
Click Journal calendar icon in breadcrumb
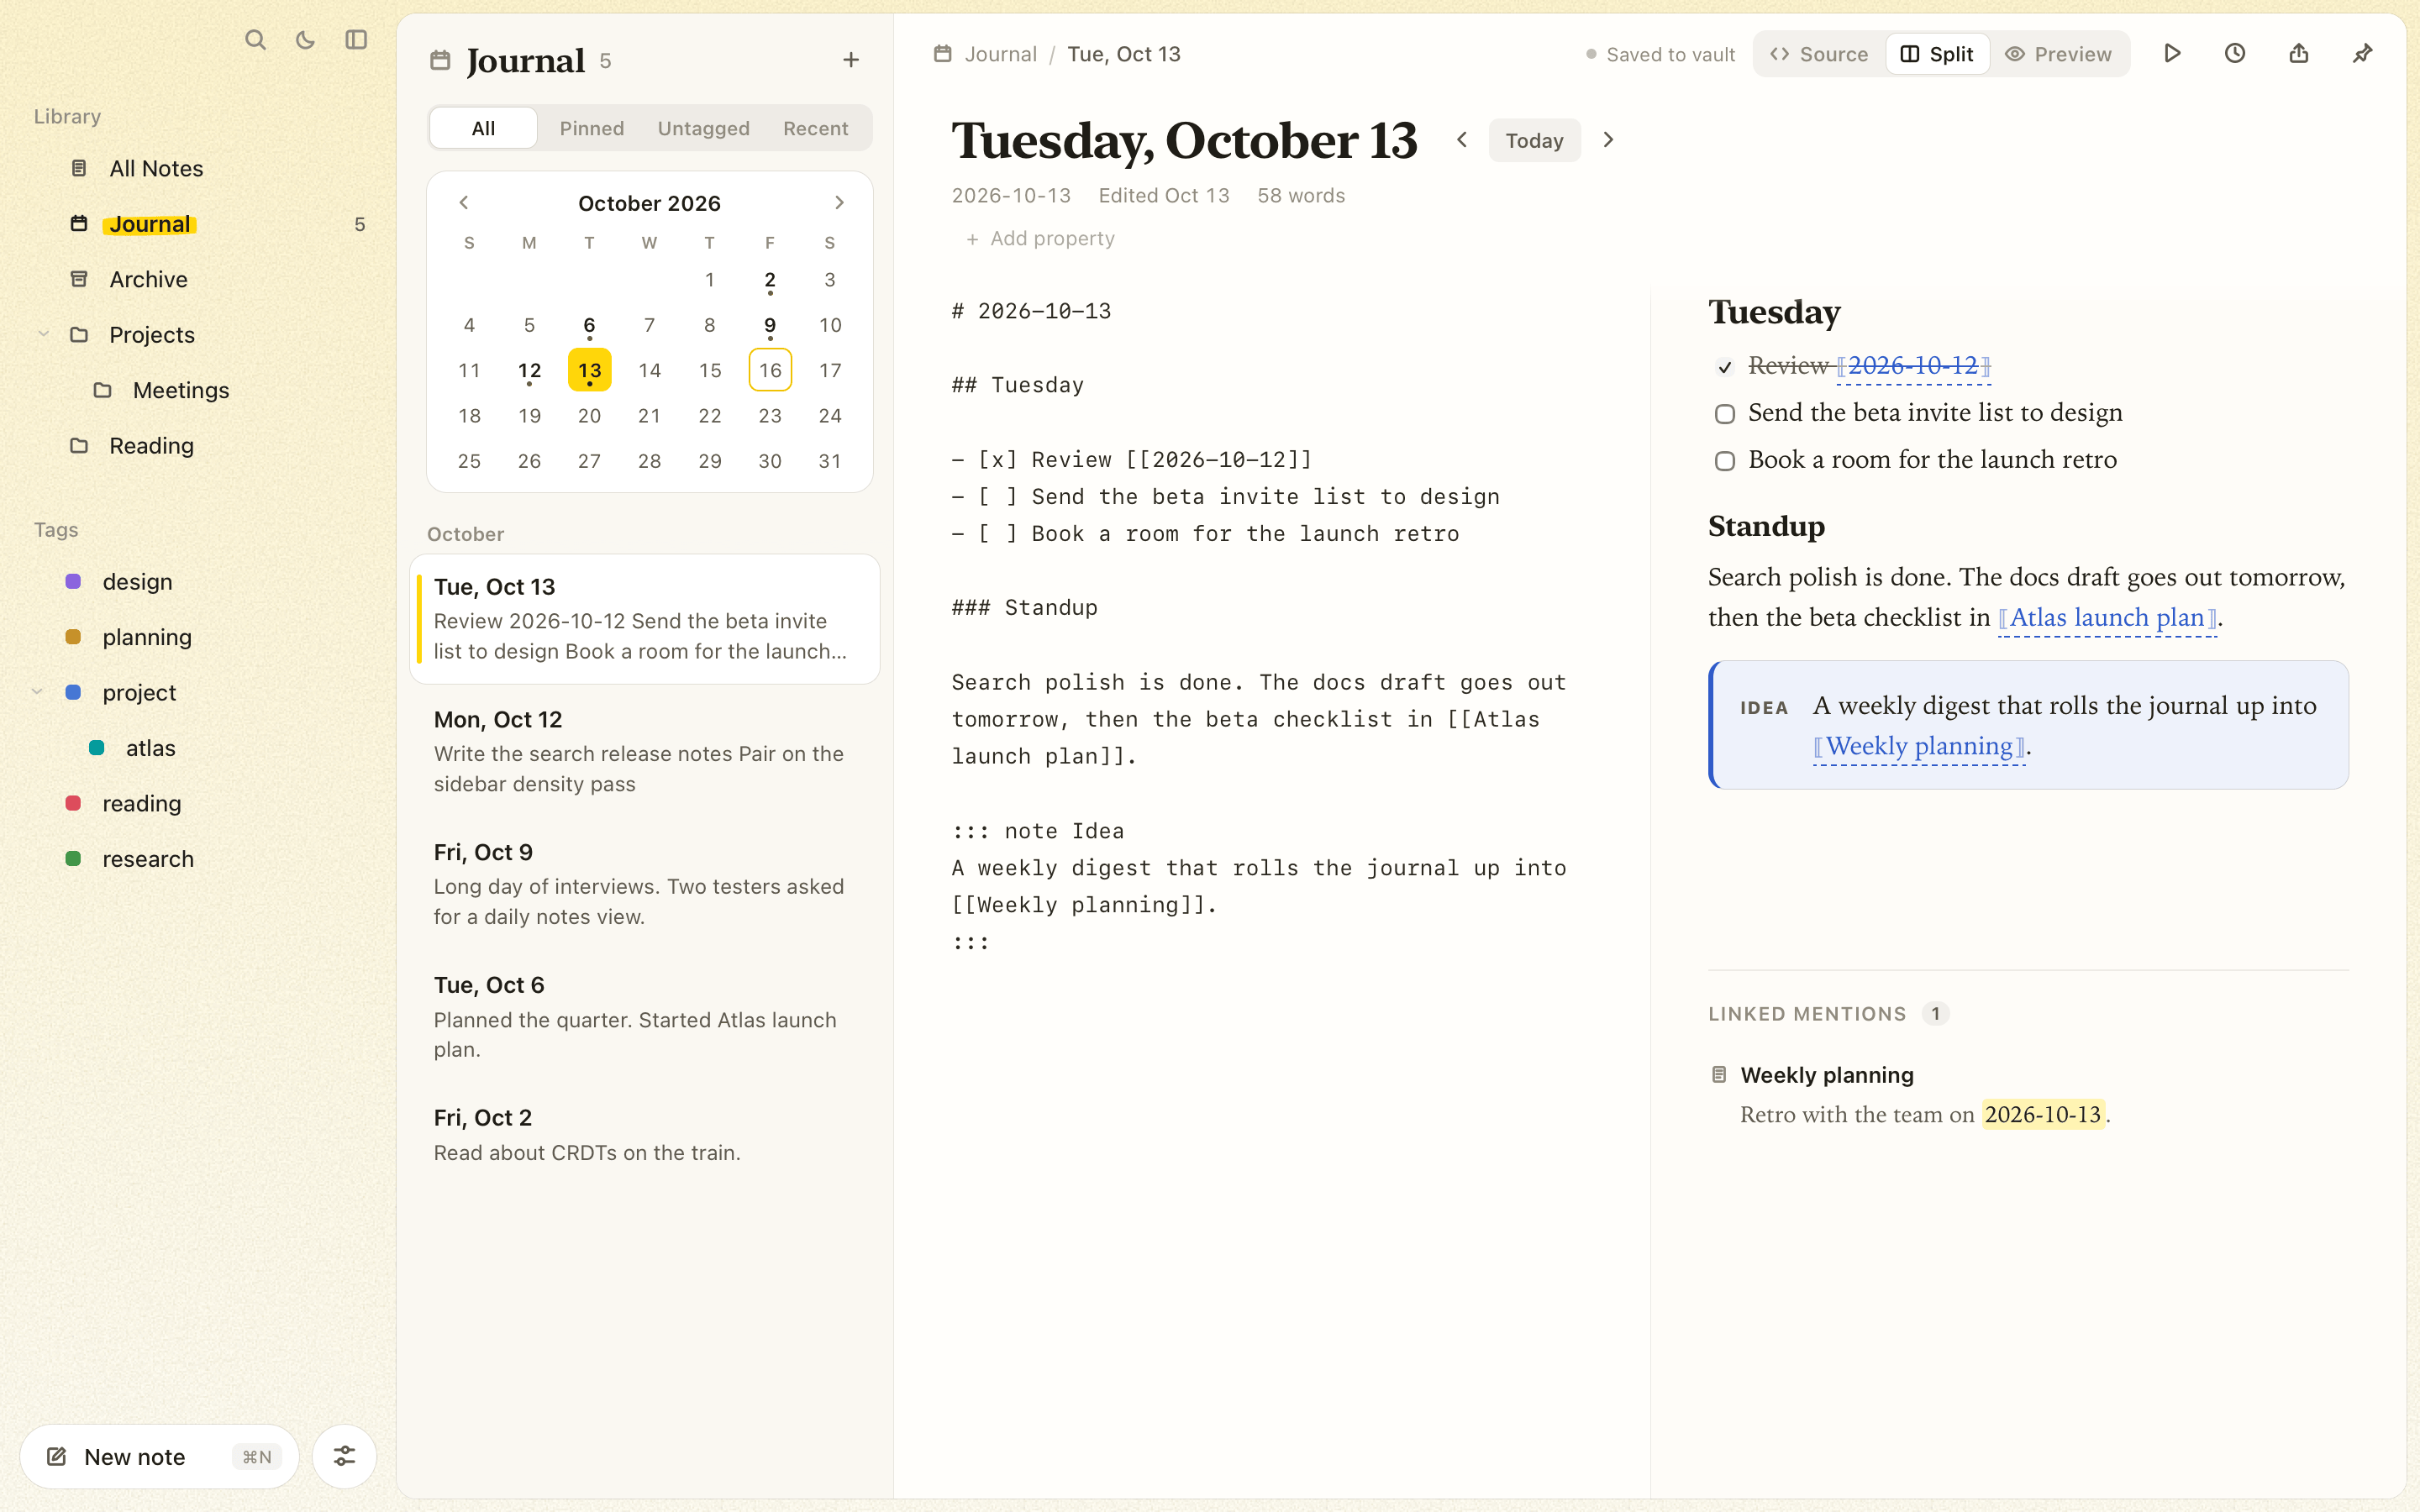coord(942,54)
